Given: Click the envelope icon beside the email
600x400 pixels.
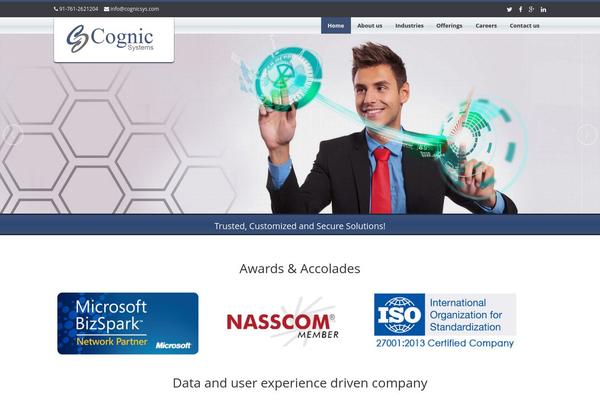Looking at the screenshot, I should (x=106, y=9).
